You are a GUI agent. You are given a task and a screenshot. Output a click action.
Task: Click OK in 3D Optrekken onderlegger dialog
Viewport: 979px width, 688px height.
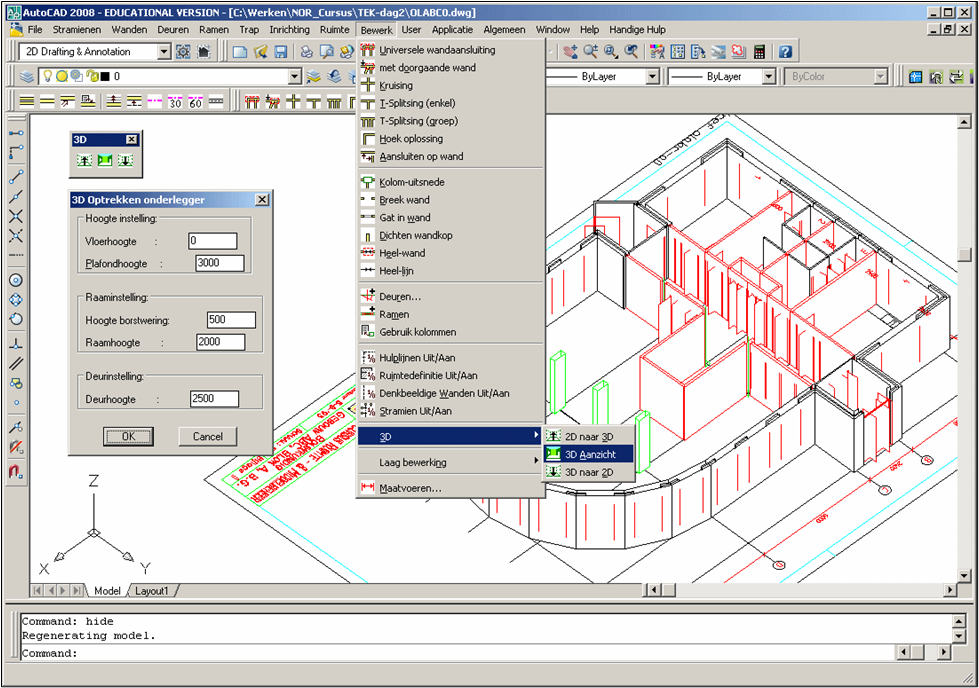click(x=128, y=436)
